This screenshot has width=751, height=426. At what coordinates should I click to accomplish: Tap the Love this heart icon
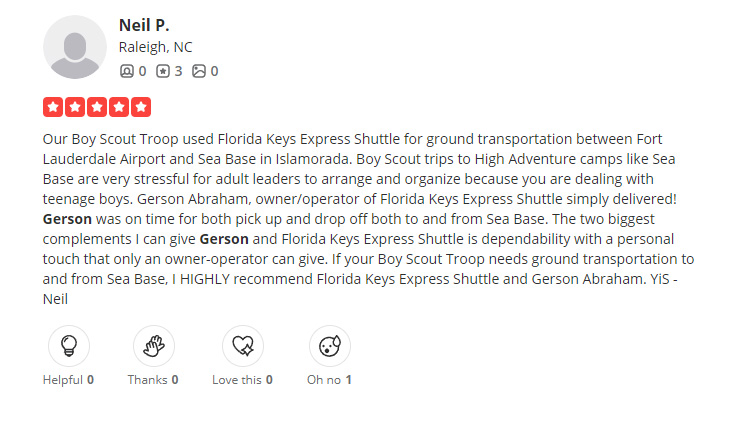click(242, 346)
